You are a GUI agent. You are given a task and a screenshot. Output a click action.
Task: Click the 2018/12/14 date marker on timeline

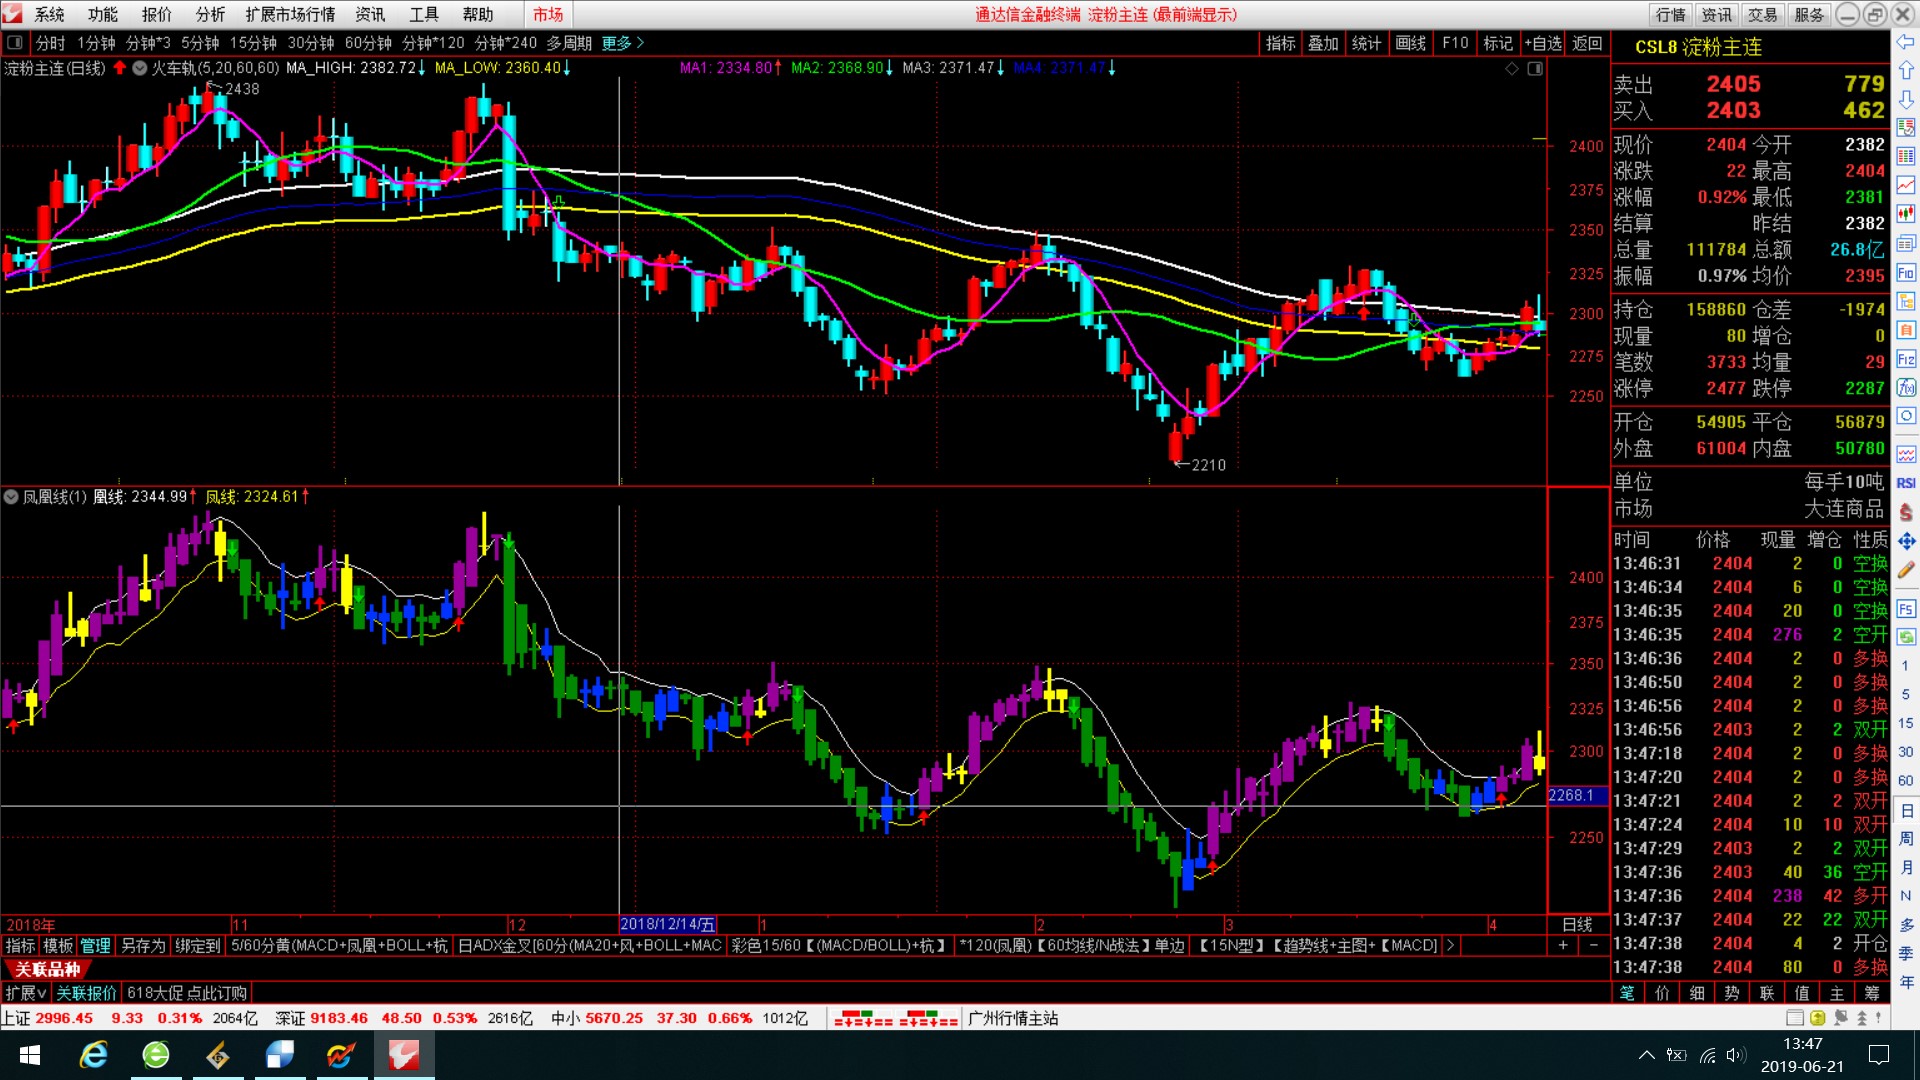(x=667, y=924)
